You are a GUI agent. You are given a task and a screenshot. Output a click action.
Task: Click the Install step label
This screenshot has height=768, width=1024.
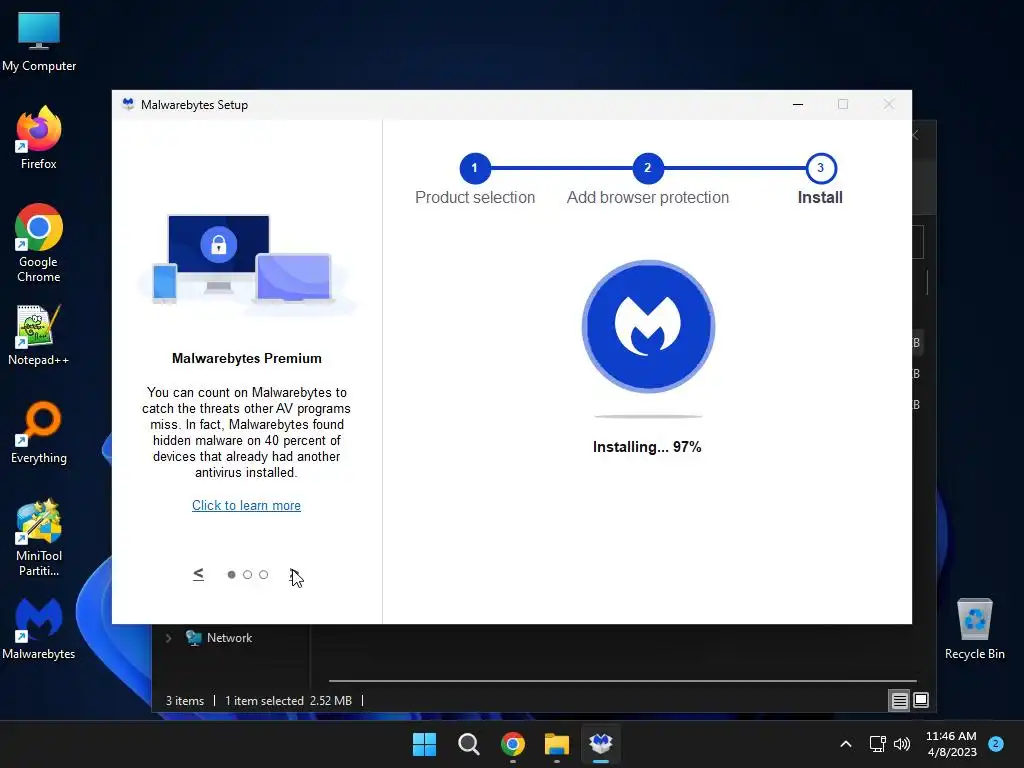tap(820, 197)
